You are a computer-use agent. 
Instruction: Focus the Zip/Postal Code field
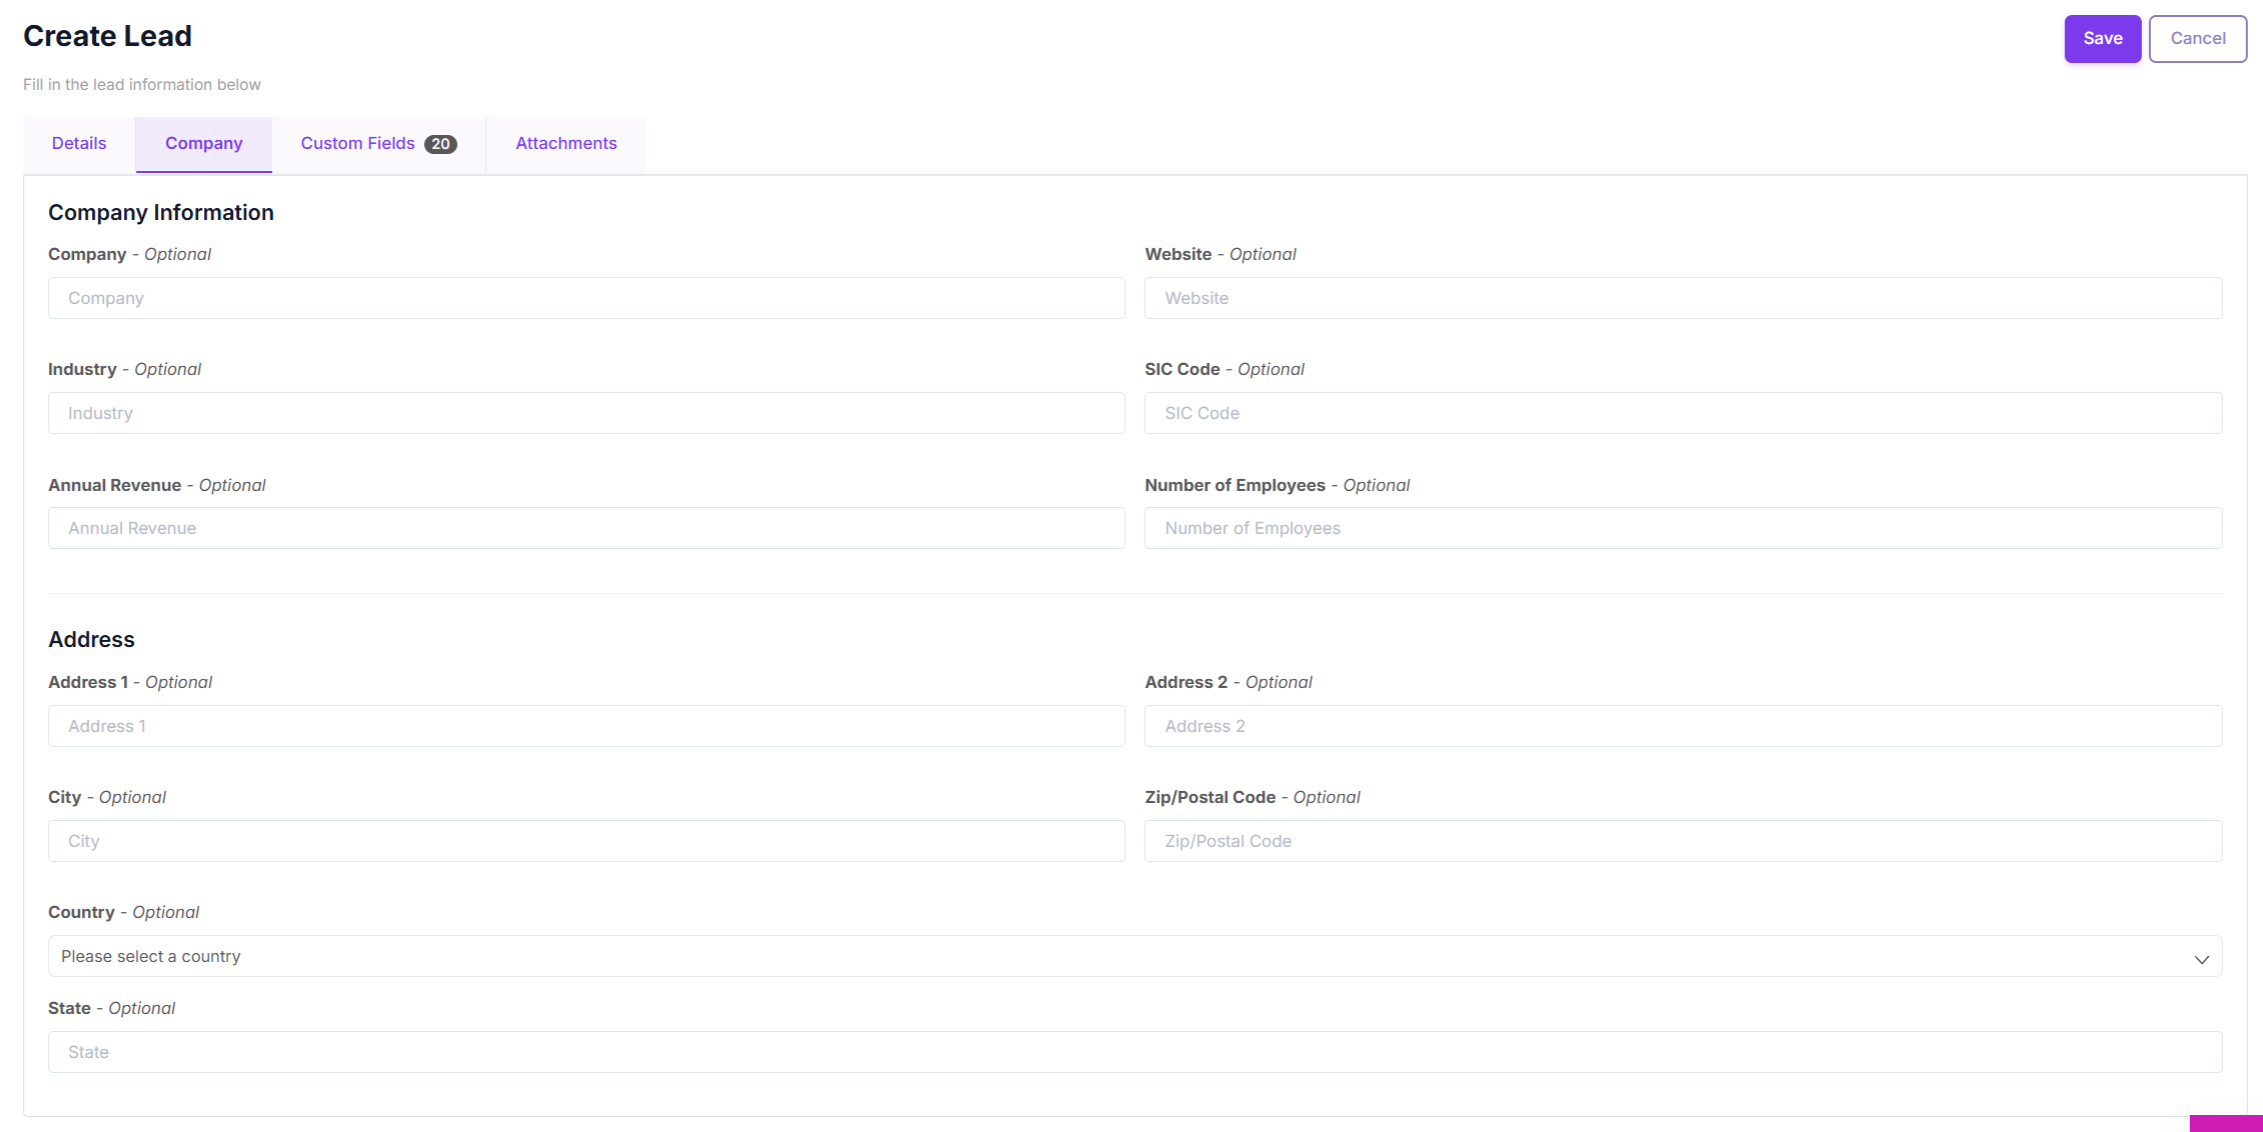(1683, 841)
